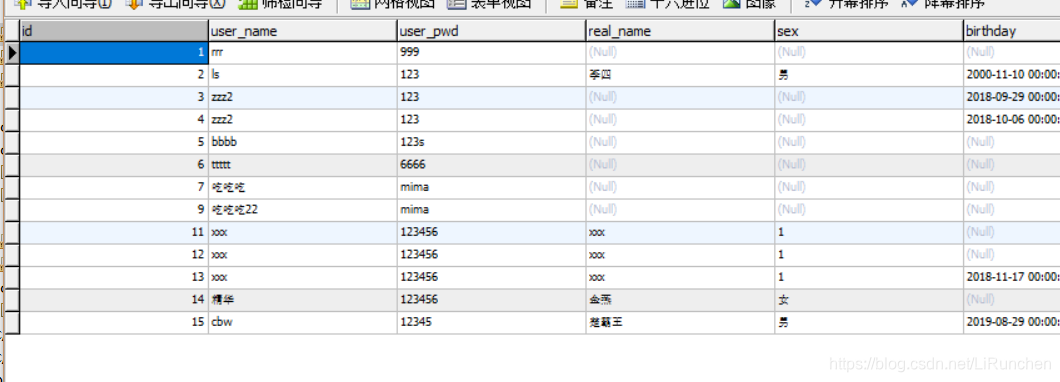Select the birthday column header
The image size is (1060, 382).
click(1012, 31)
